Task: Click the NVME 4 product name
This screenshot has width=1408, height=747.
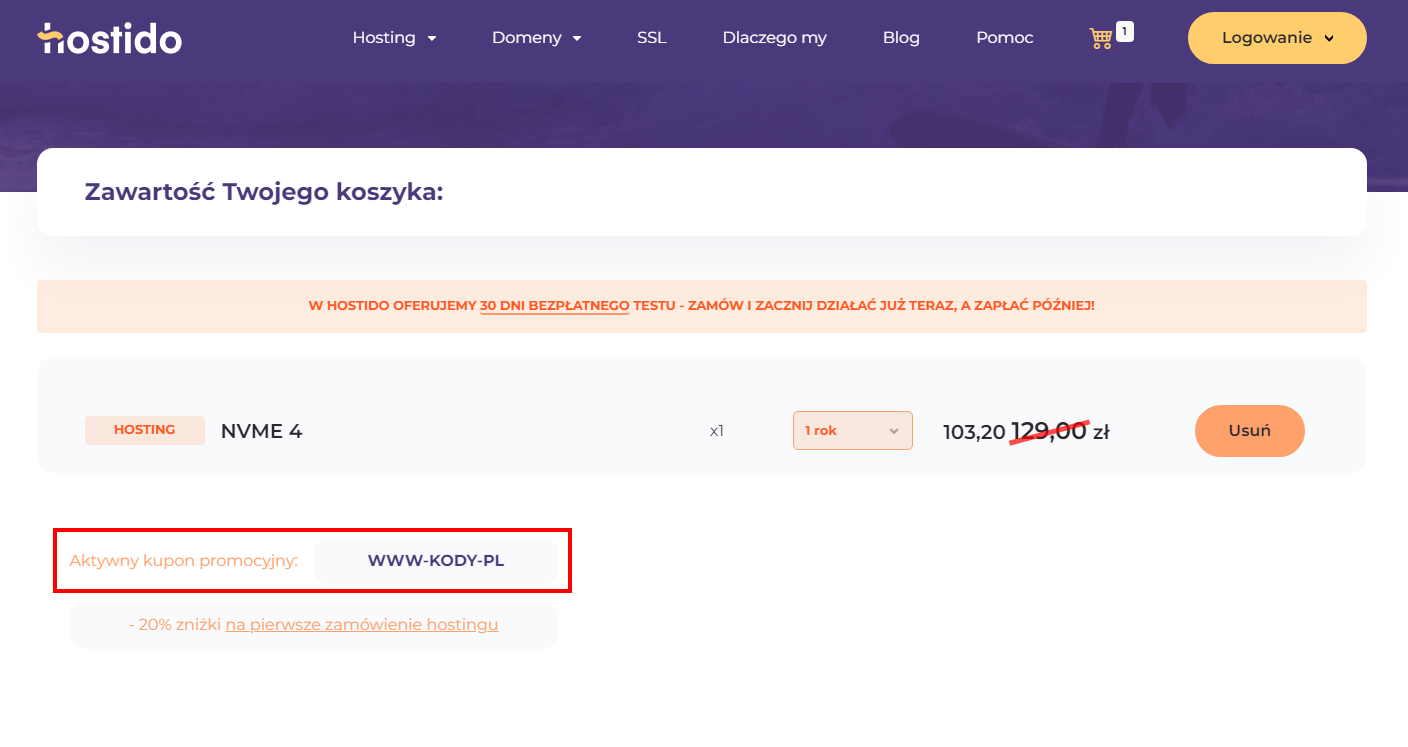Action: [261, 431]
